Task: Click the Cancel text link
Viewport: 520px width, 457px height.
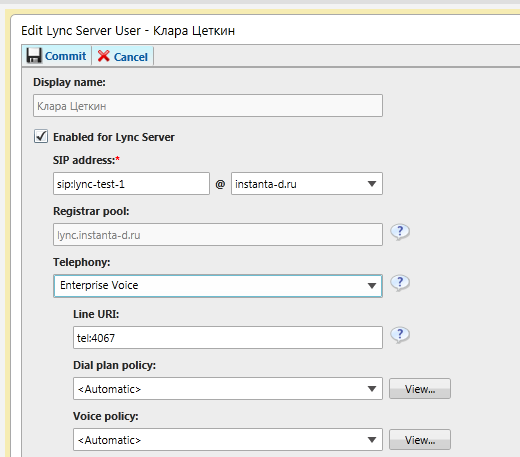Action: coord(131,57)
